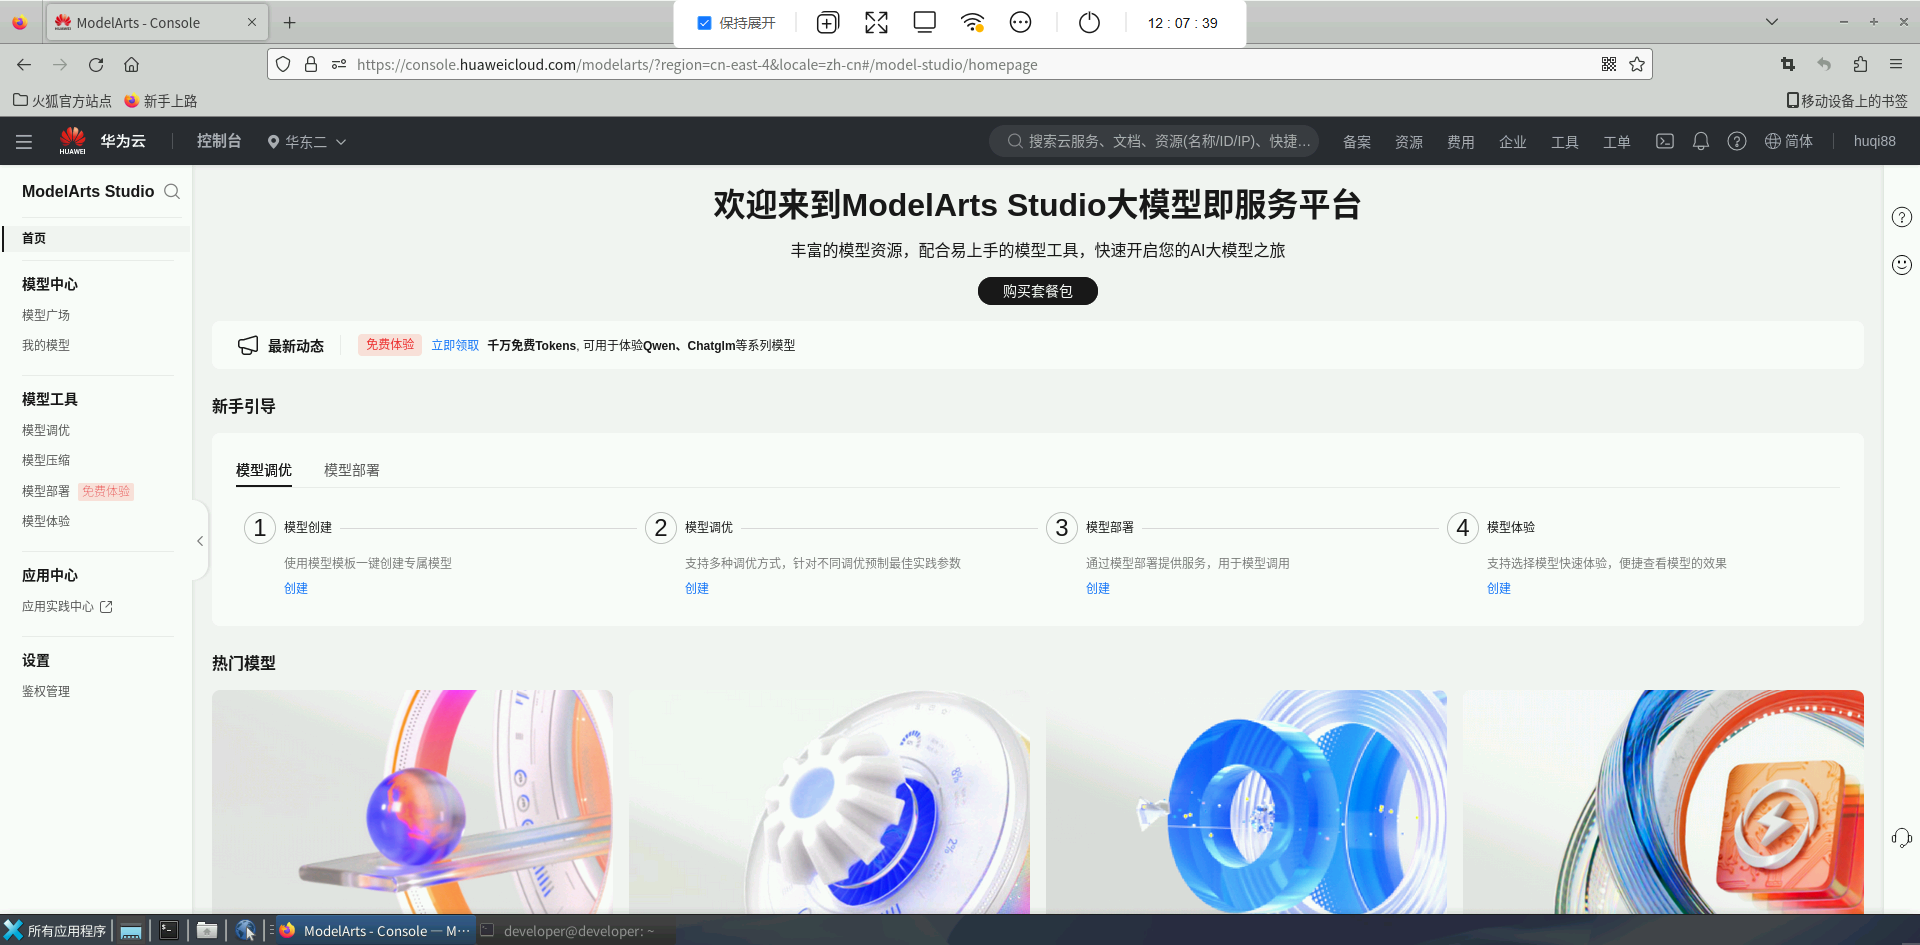The width and height of the screenshot is (1920, 945).
Task: Open sidebar 模型调优 under 模型工具
Action: (46, 430)
